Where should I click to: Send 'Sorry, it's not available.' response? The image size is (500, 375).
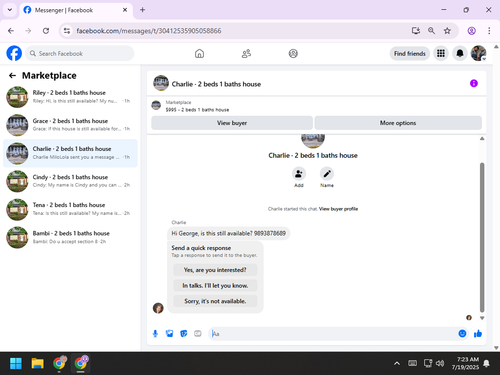215,301
